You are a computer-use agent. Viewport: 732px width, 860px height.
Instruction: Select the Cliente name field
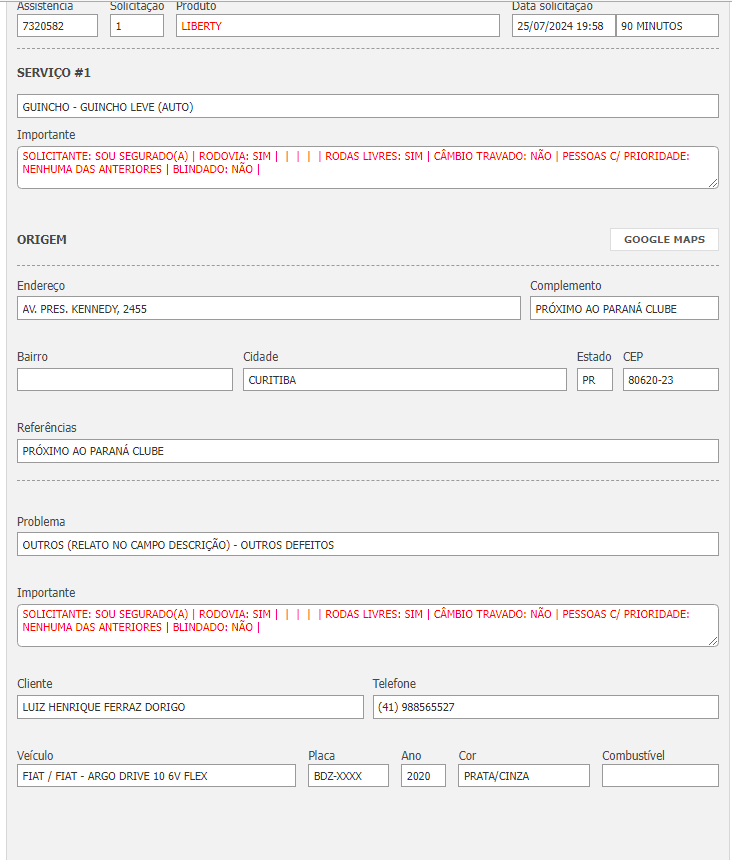pos(190,707)
